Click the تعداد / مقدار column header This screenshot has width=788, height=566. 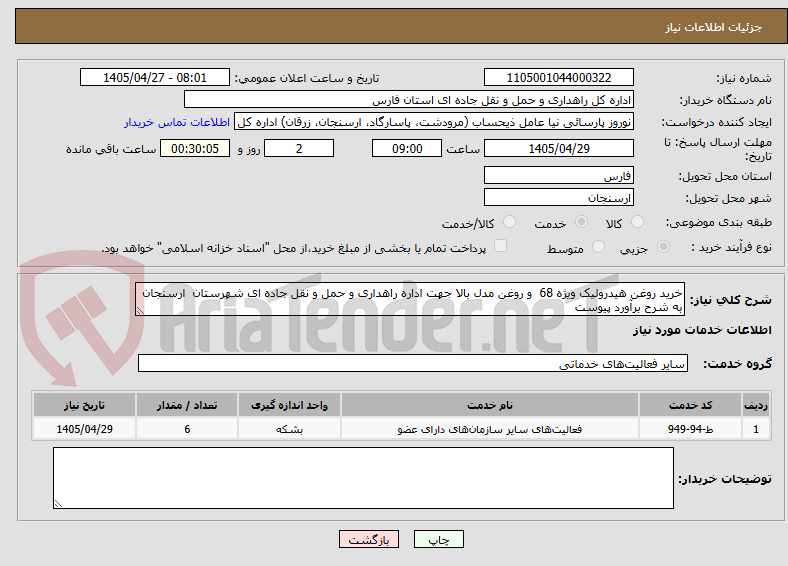point(187,405)
